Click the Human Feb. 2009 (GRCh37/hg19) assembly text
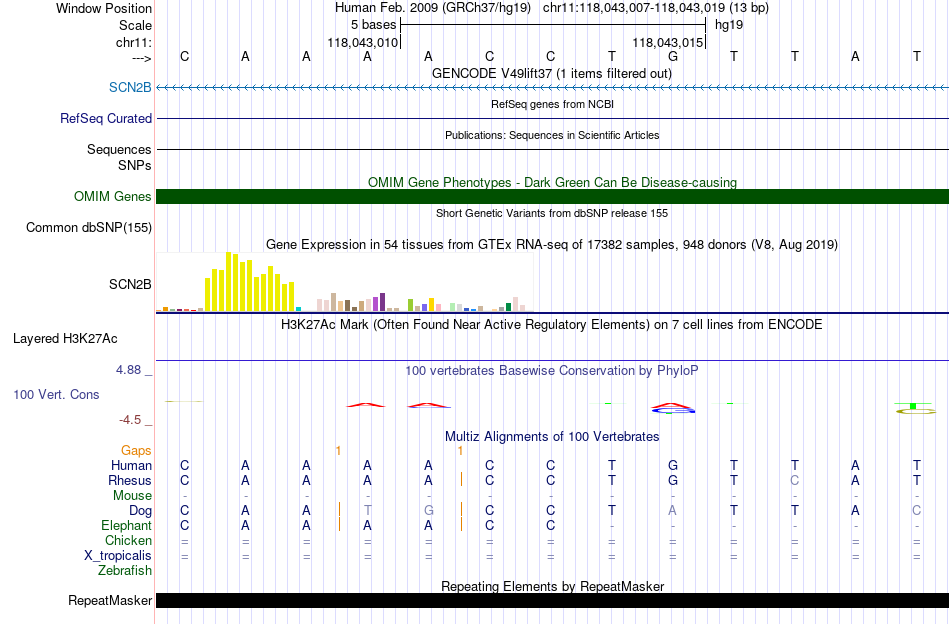Image resolution: width=950 pixels, height=624 pixels. coord(433,8)
